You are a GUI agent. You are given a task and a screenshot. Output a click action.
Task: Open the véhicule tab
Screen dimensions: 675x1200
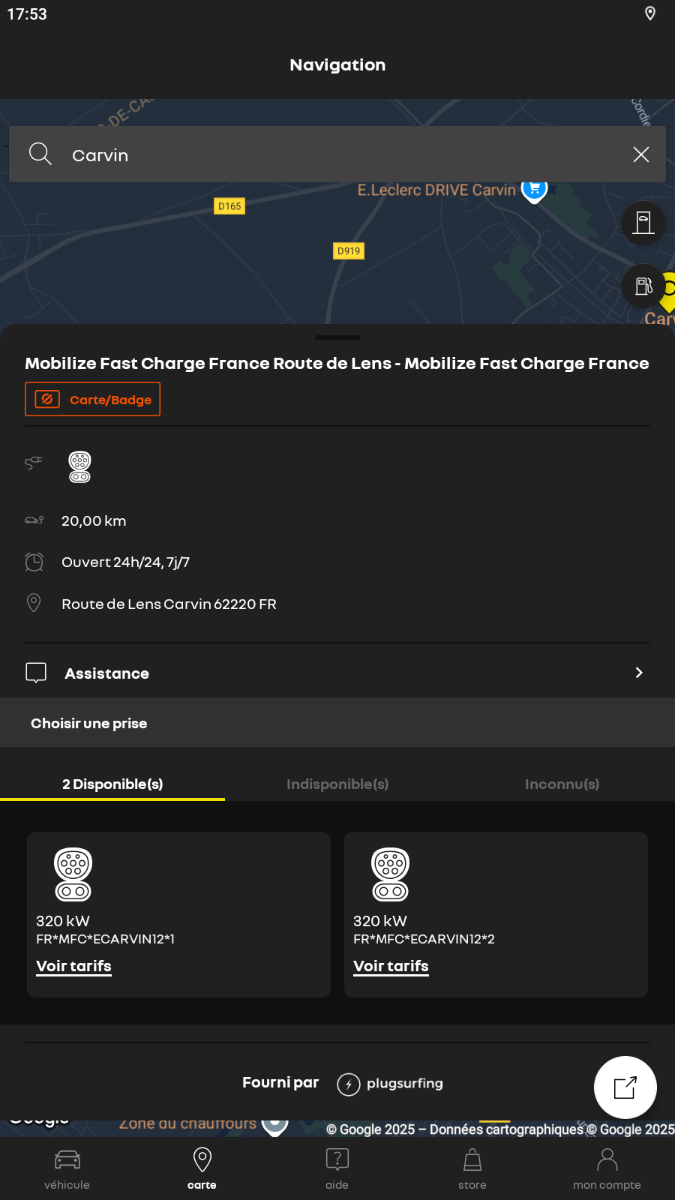point(67,1169)
